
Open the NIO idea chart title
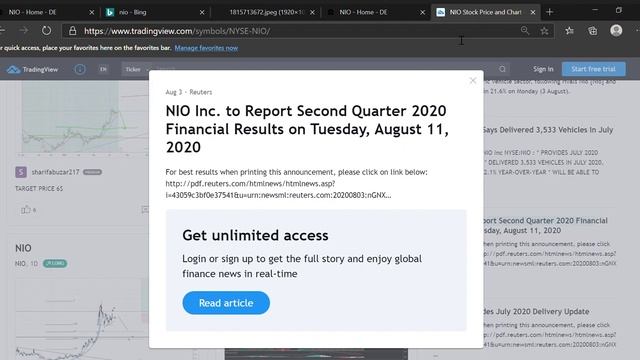click(x=23, y=248)
